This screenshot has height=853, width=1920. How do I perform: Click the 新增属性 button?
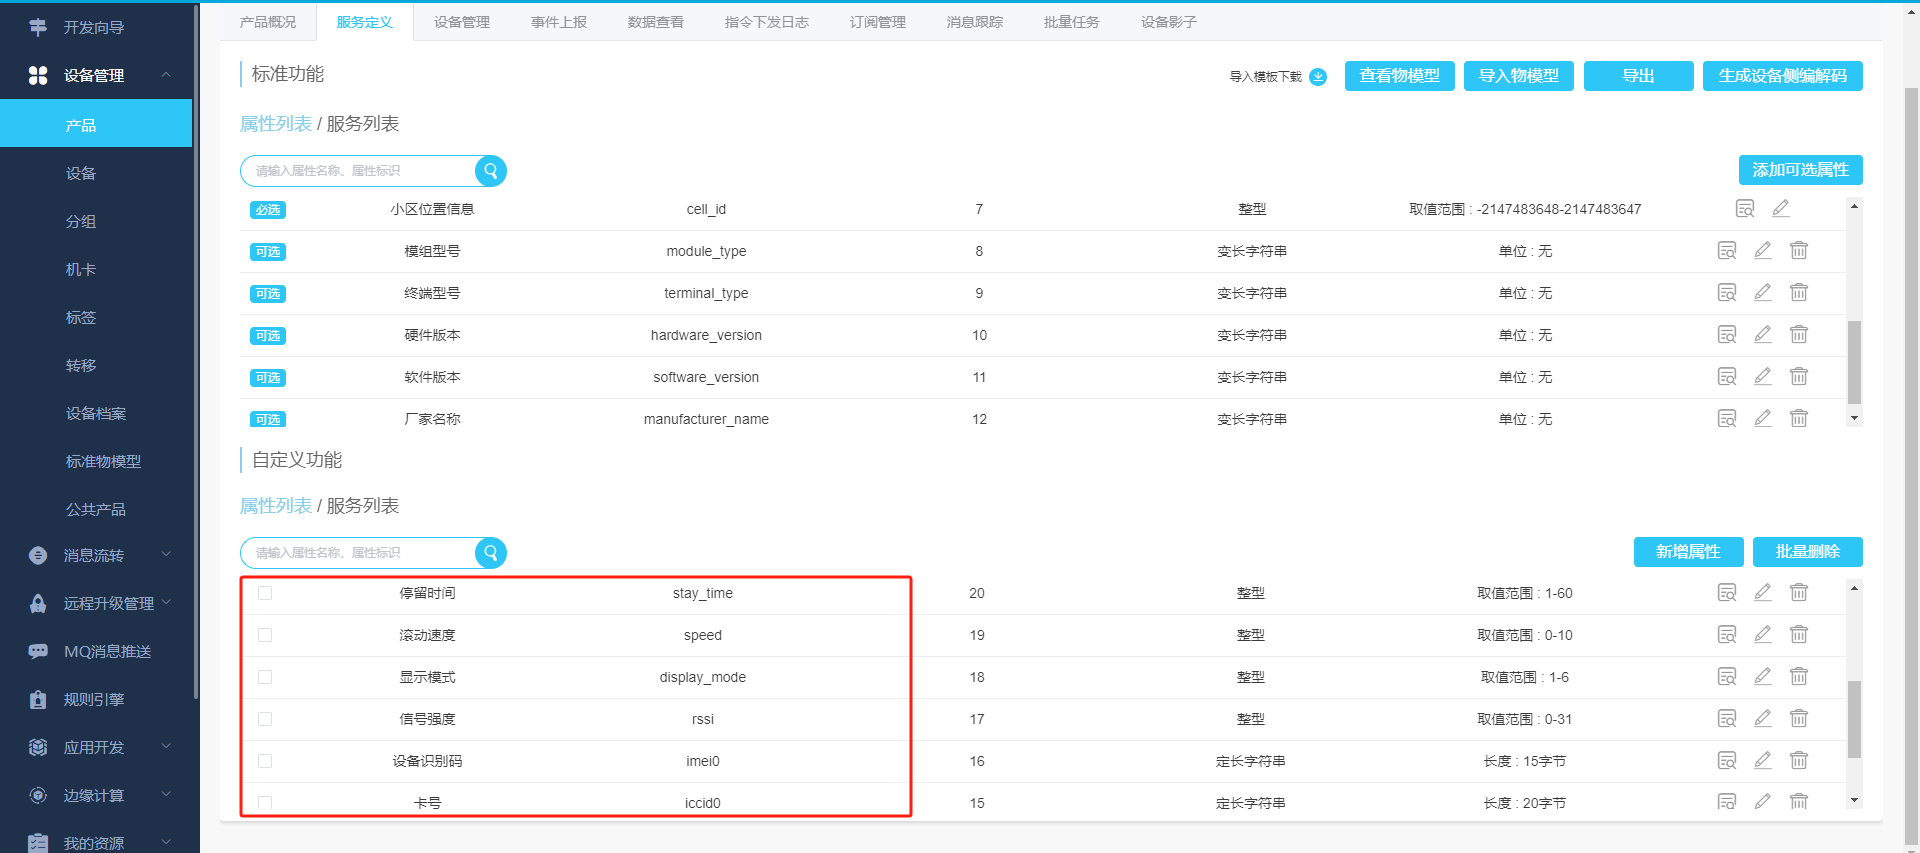click(1688, 552)
